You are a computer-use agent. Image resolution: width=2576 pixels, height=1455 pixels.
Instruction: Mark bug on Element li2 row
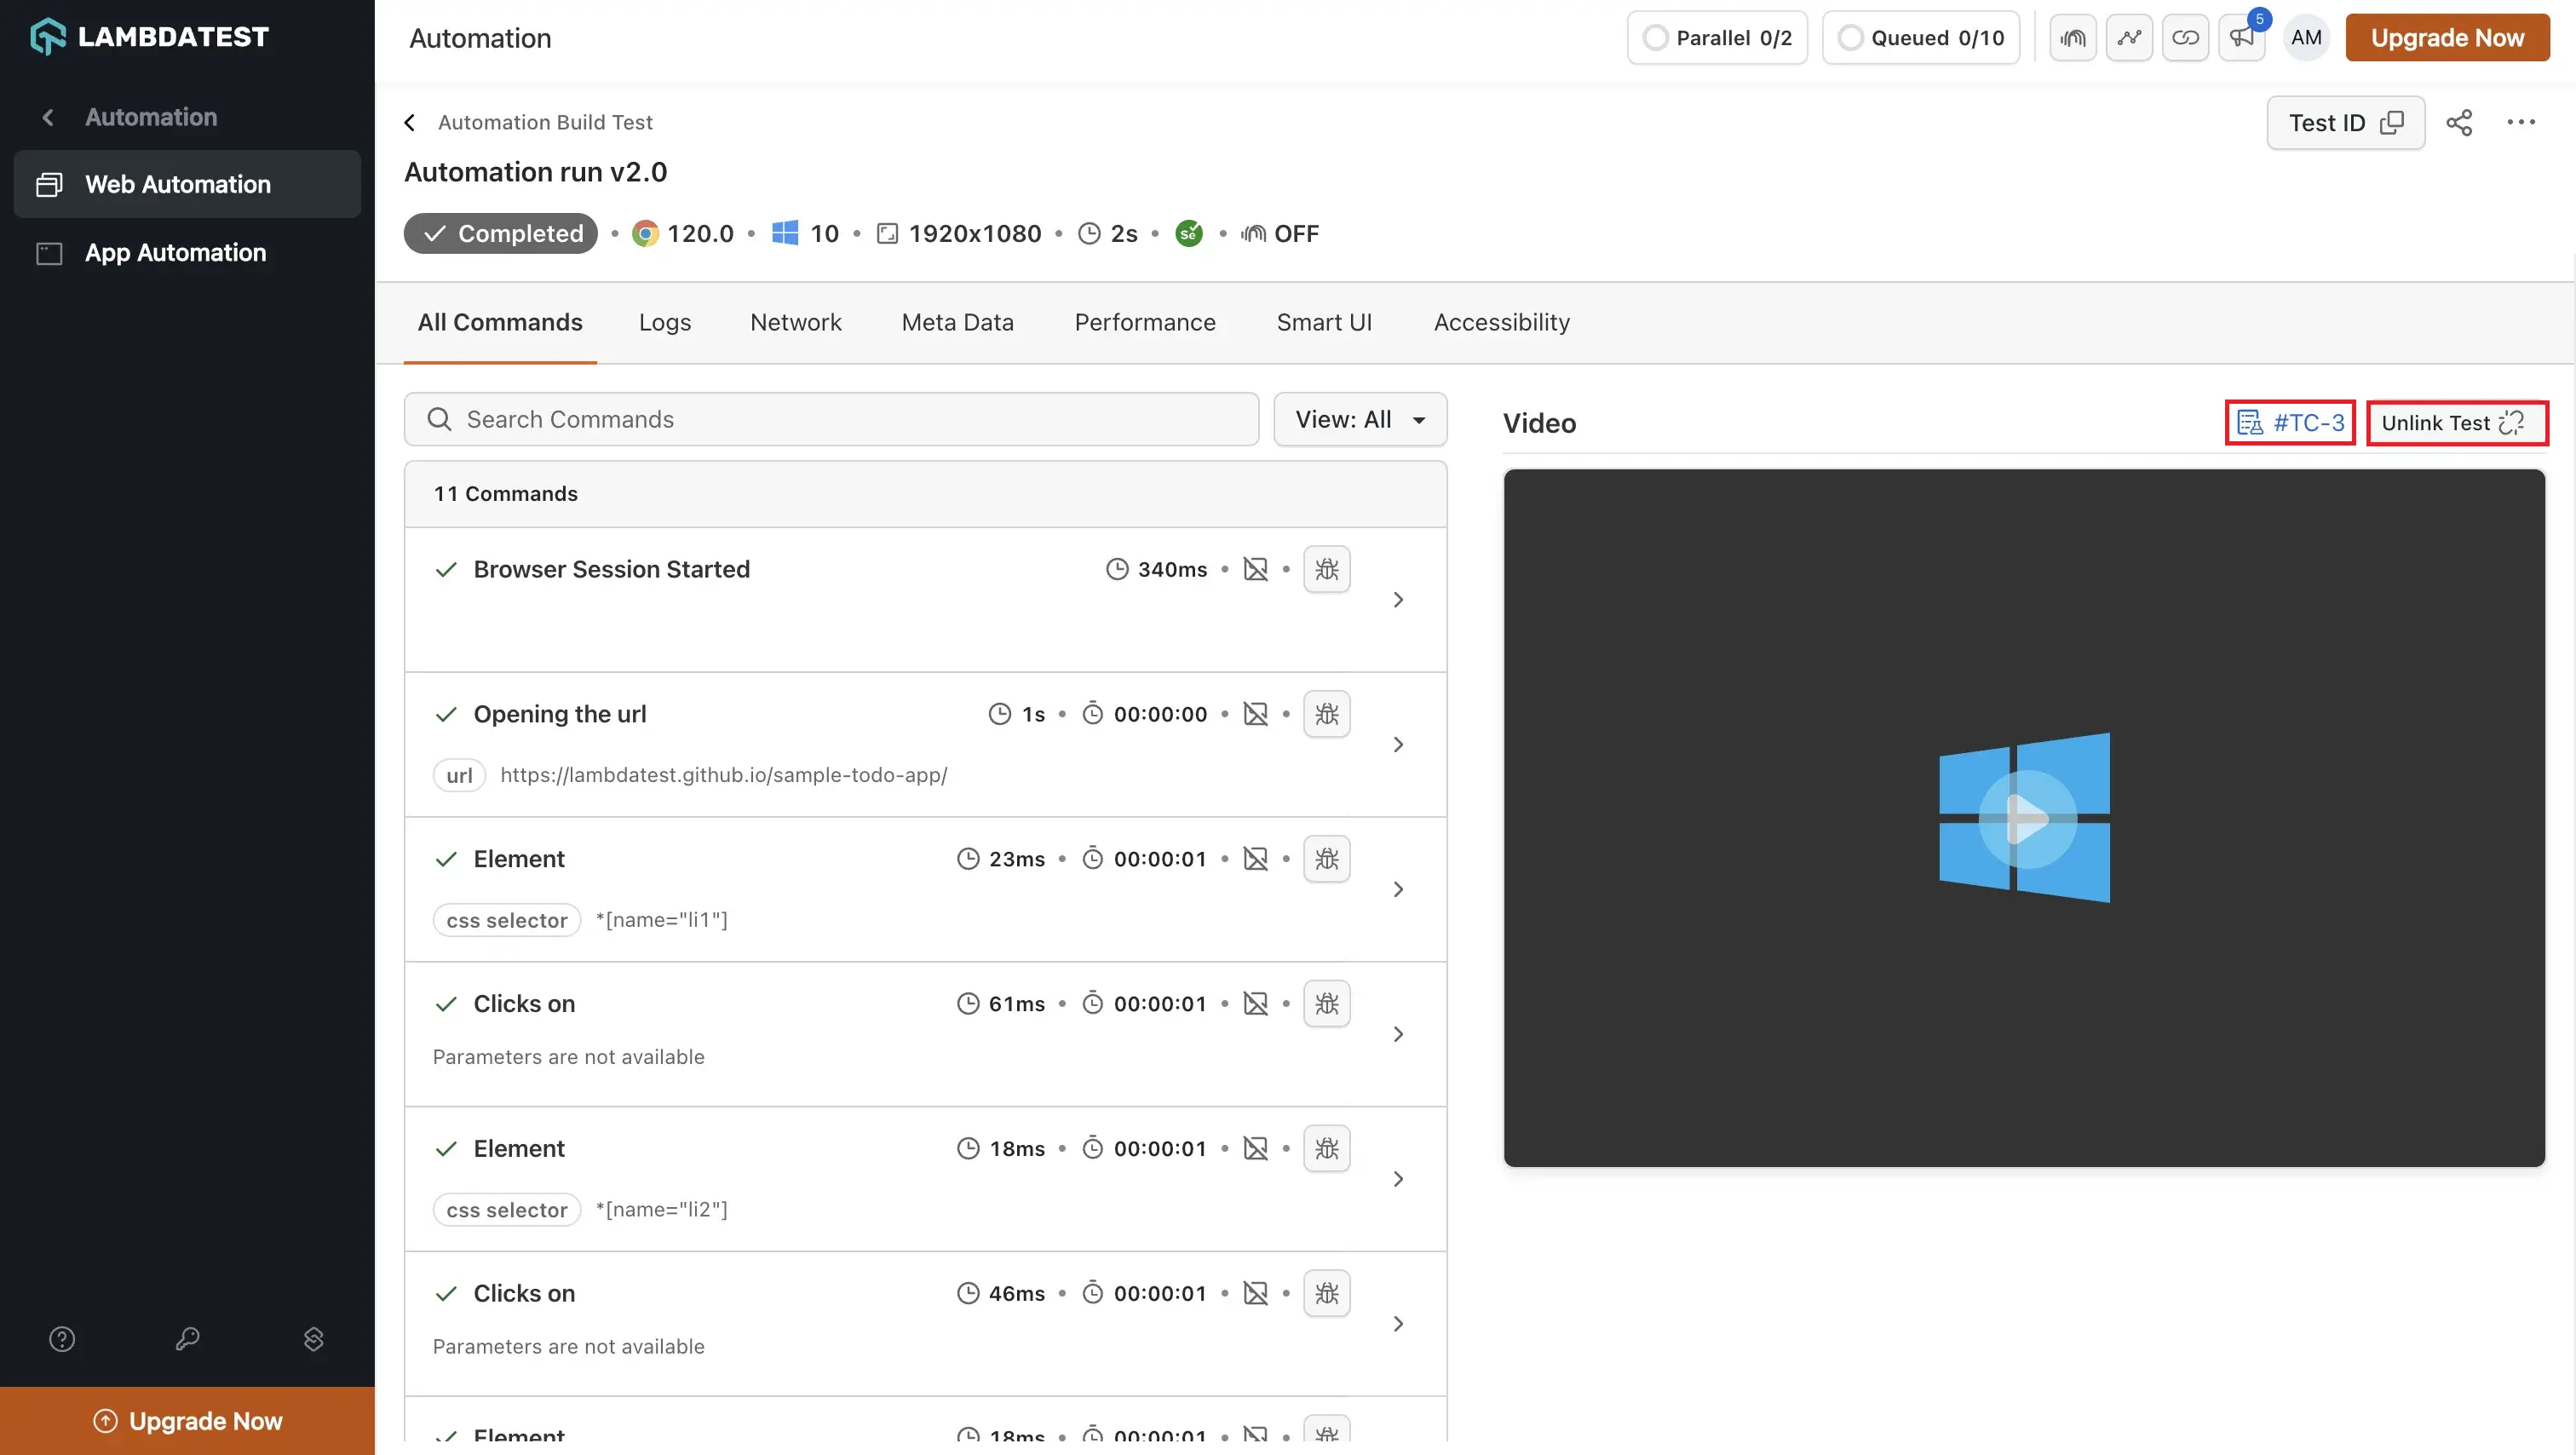pyautogui.click(x=1327, y=1149)
